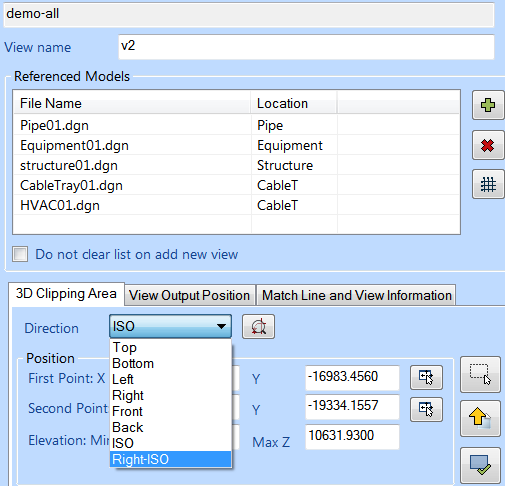The image size is (505, 486).
Task: Click the View name input field
Action: click(306, 47)
